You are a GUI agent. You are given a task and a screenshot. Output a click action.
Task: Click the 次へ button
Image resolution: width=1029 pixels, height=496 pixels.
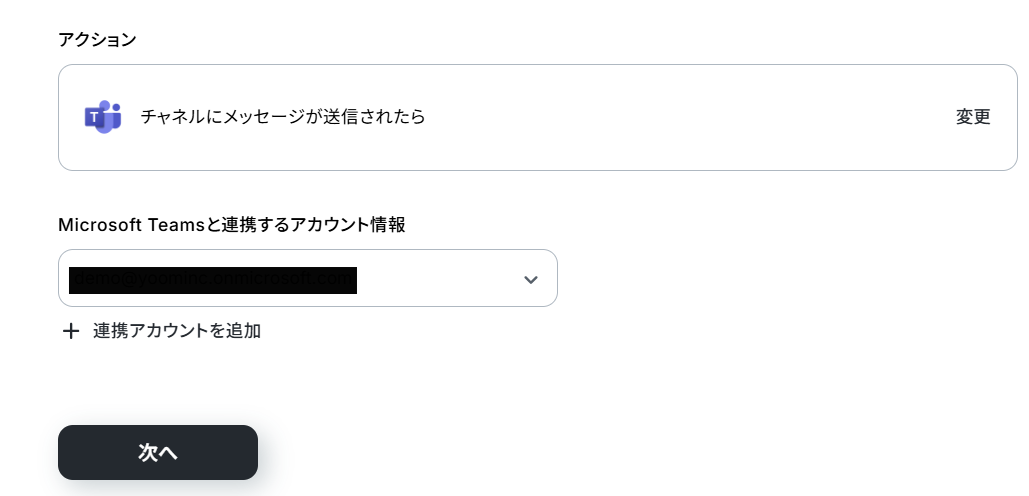[158, 452]
